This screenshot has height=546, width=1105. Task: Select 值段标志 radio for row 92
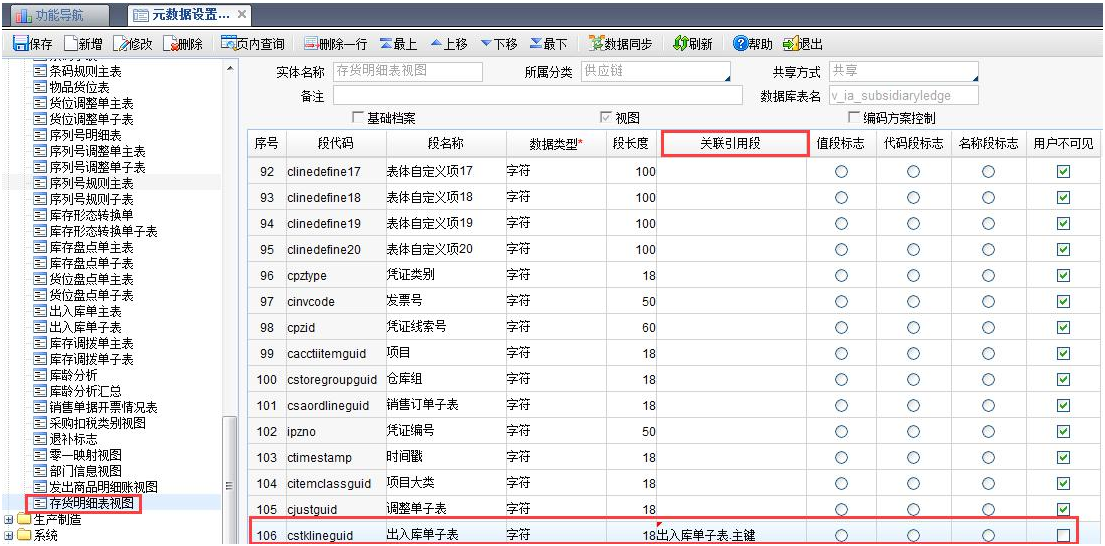point(841,171)
